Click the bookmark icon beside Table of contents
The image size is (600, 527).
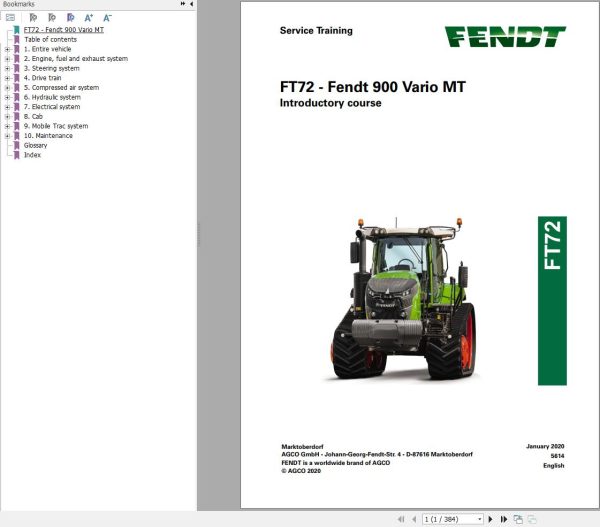(16, 39)
